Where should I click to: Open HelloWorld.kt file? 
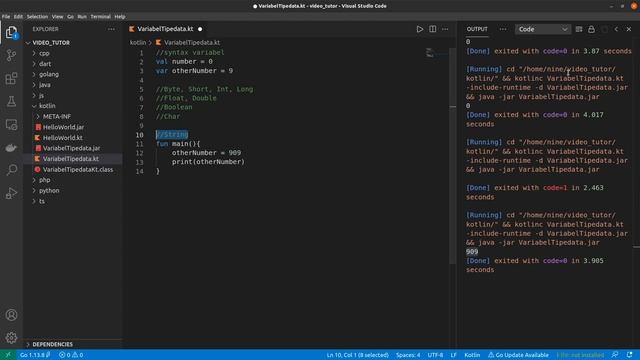click(x=63, y=138)
